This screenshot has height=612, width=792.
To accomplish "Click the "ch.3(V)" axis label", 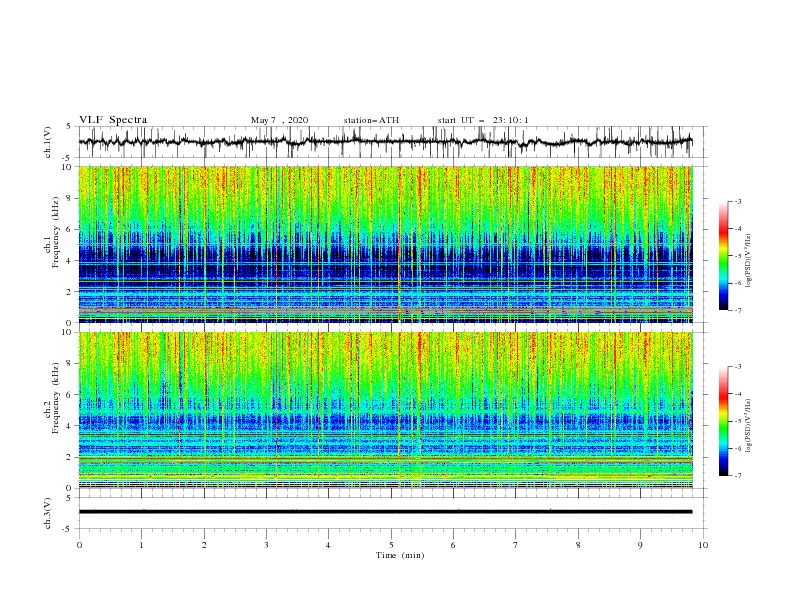I will point(48,513).
